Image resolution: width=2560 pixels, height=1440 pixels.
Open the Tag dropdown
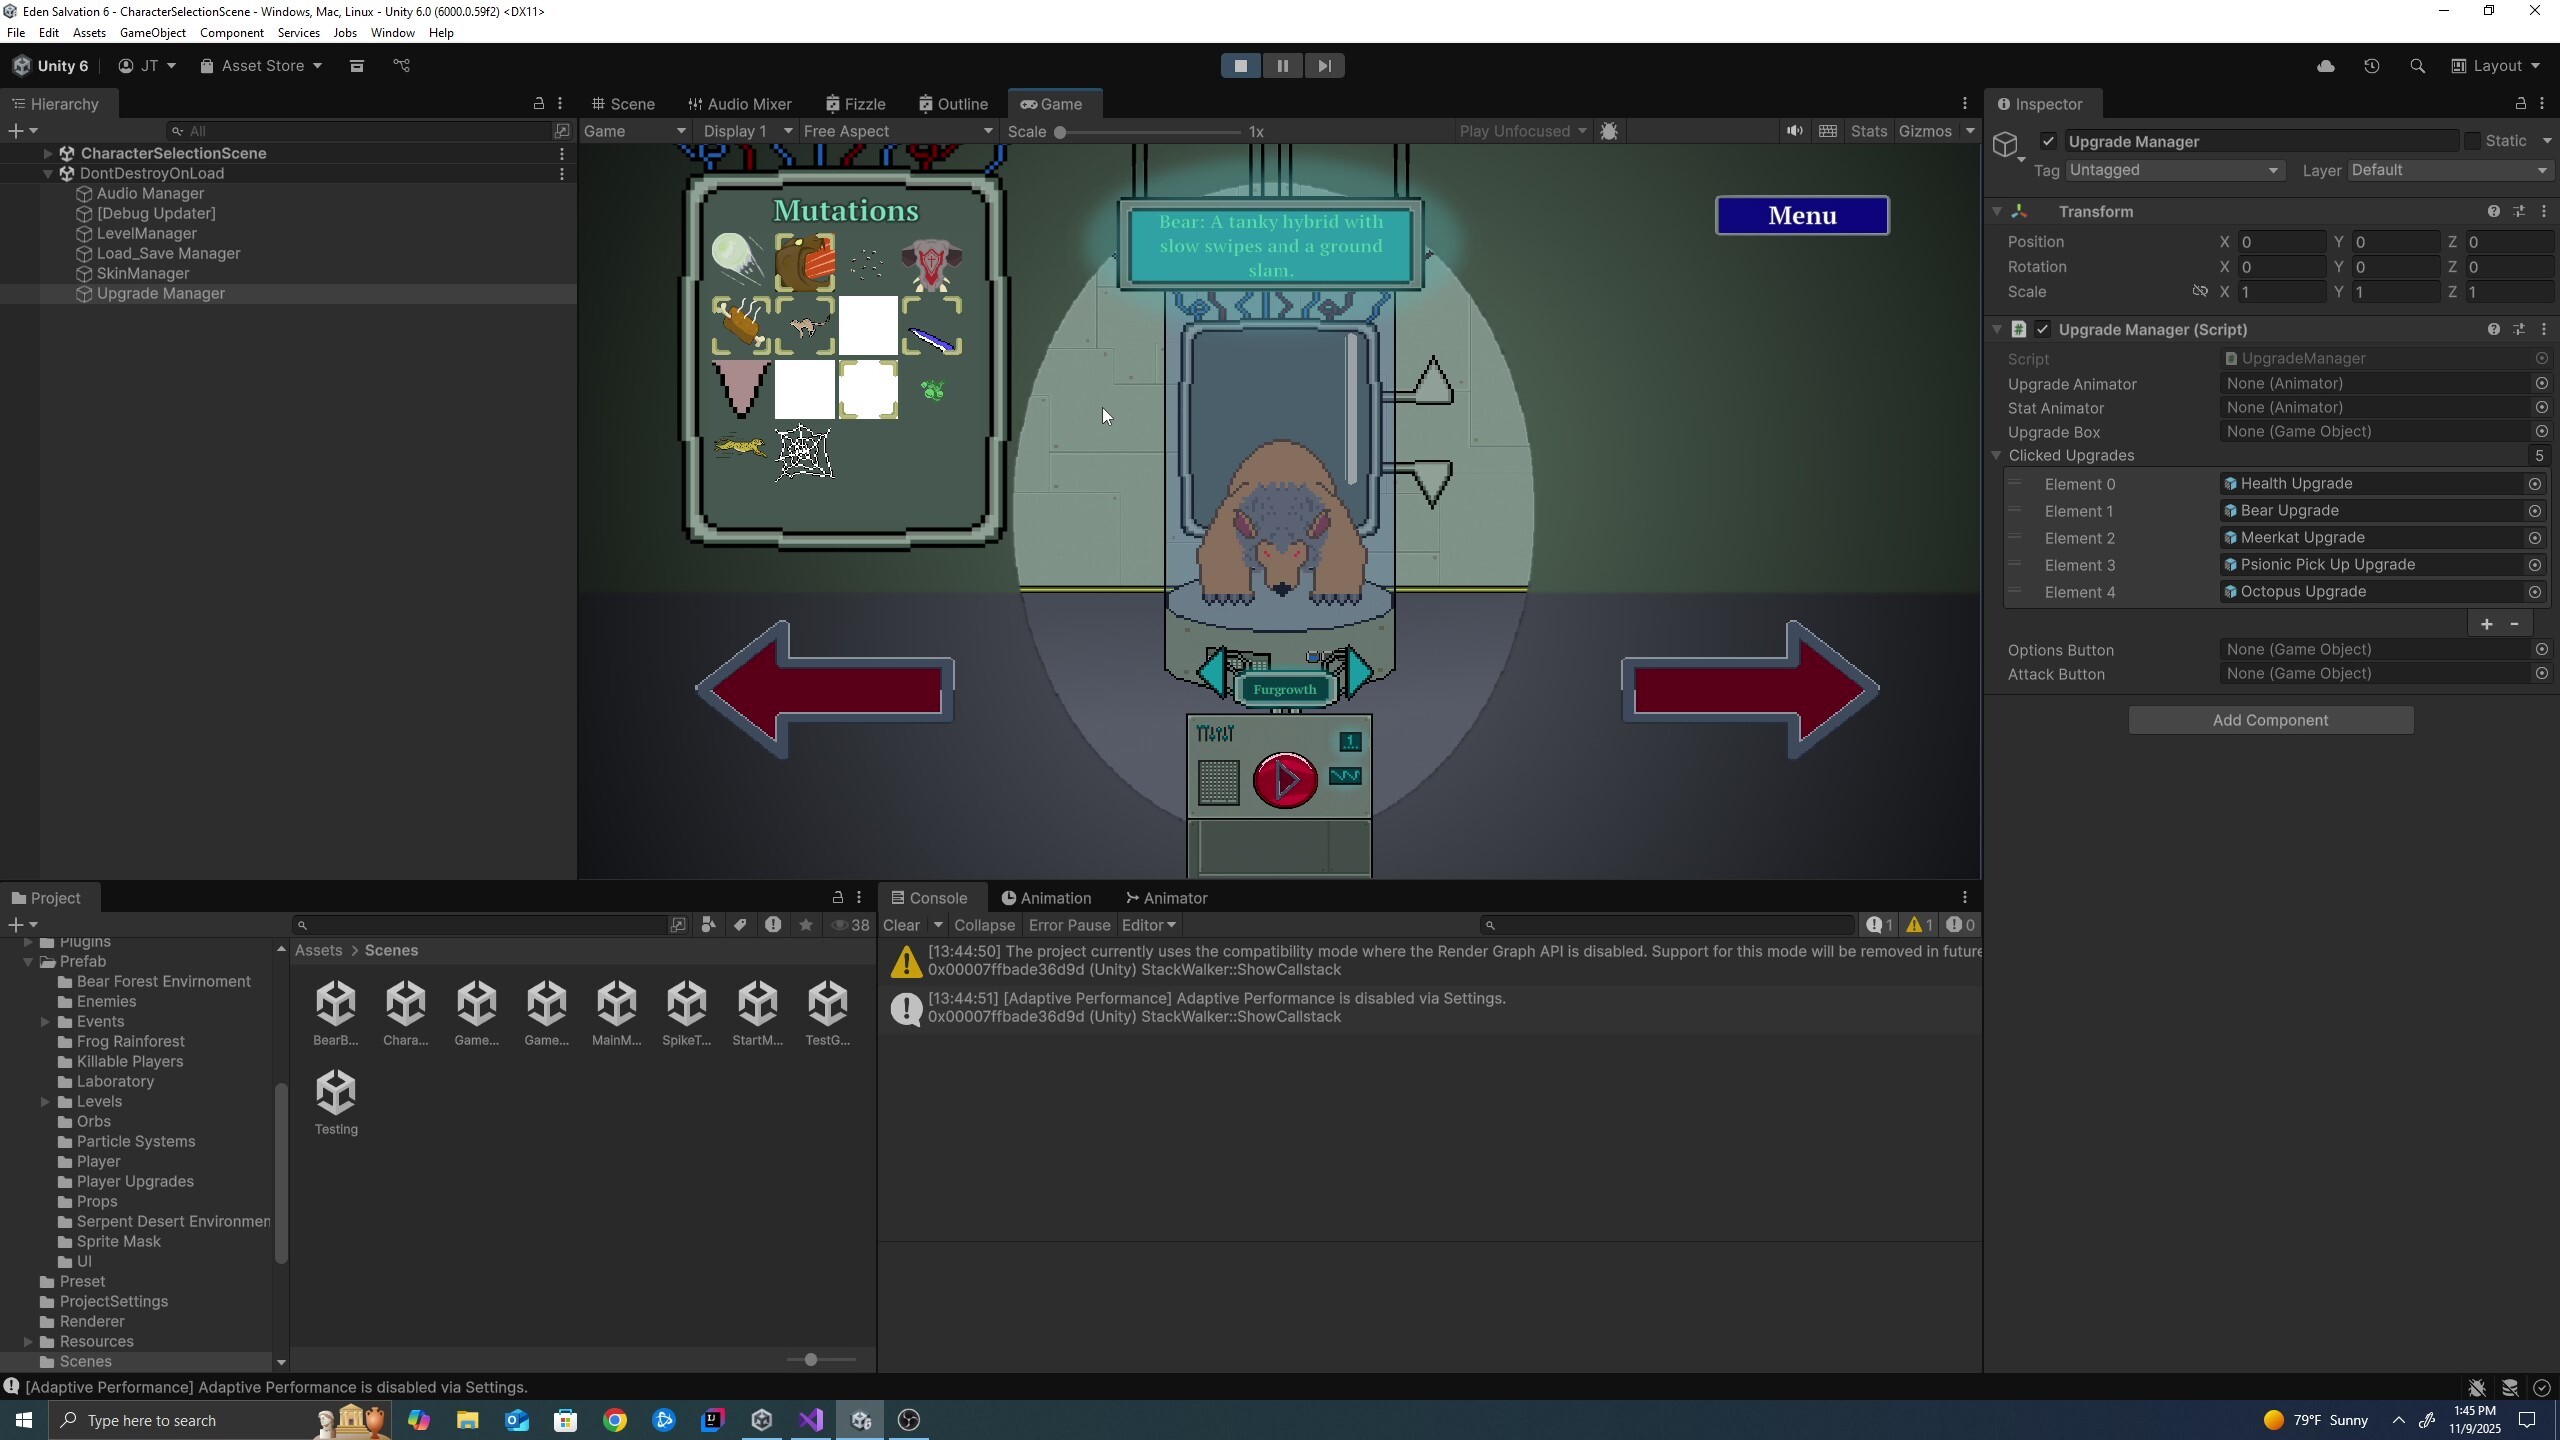(x=2174, y=170)
